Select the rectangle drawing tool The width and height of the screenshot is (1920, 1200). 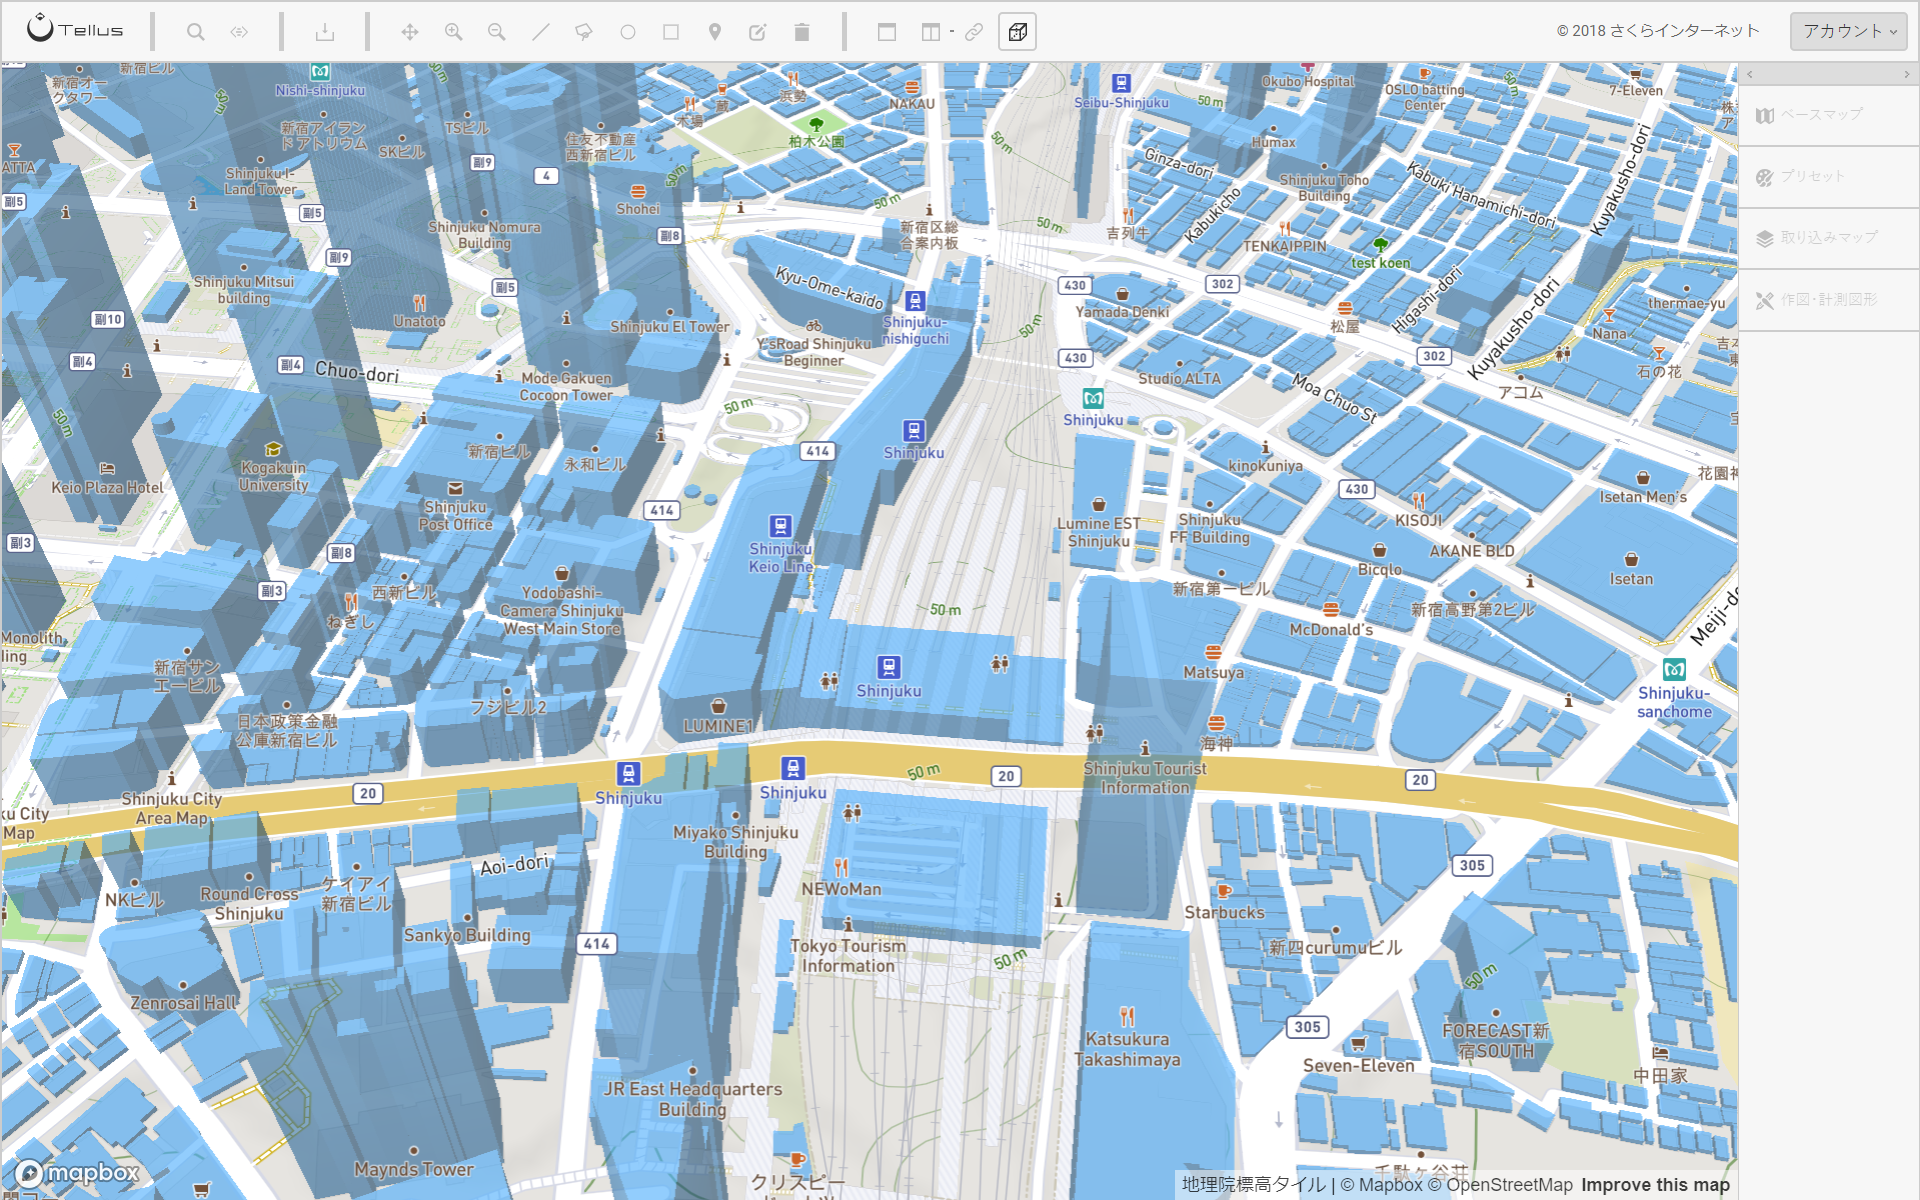point(671,32)
